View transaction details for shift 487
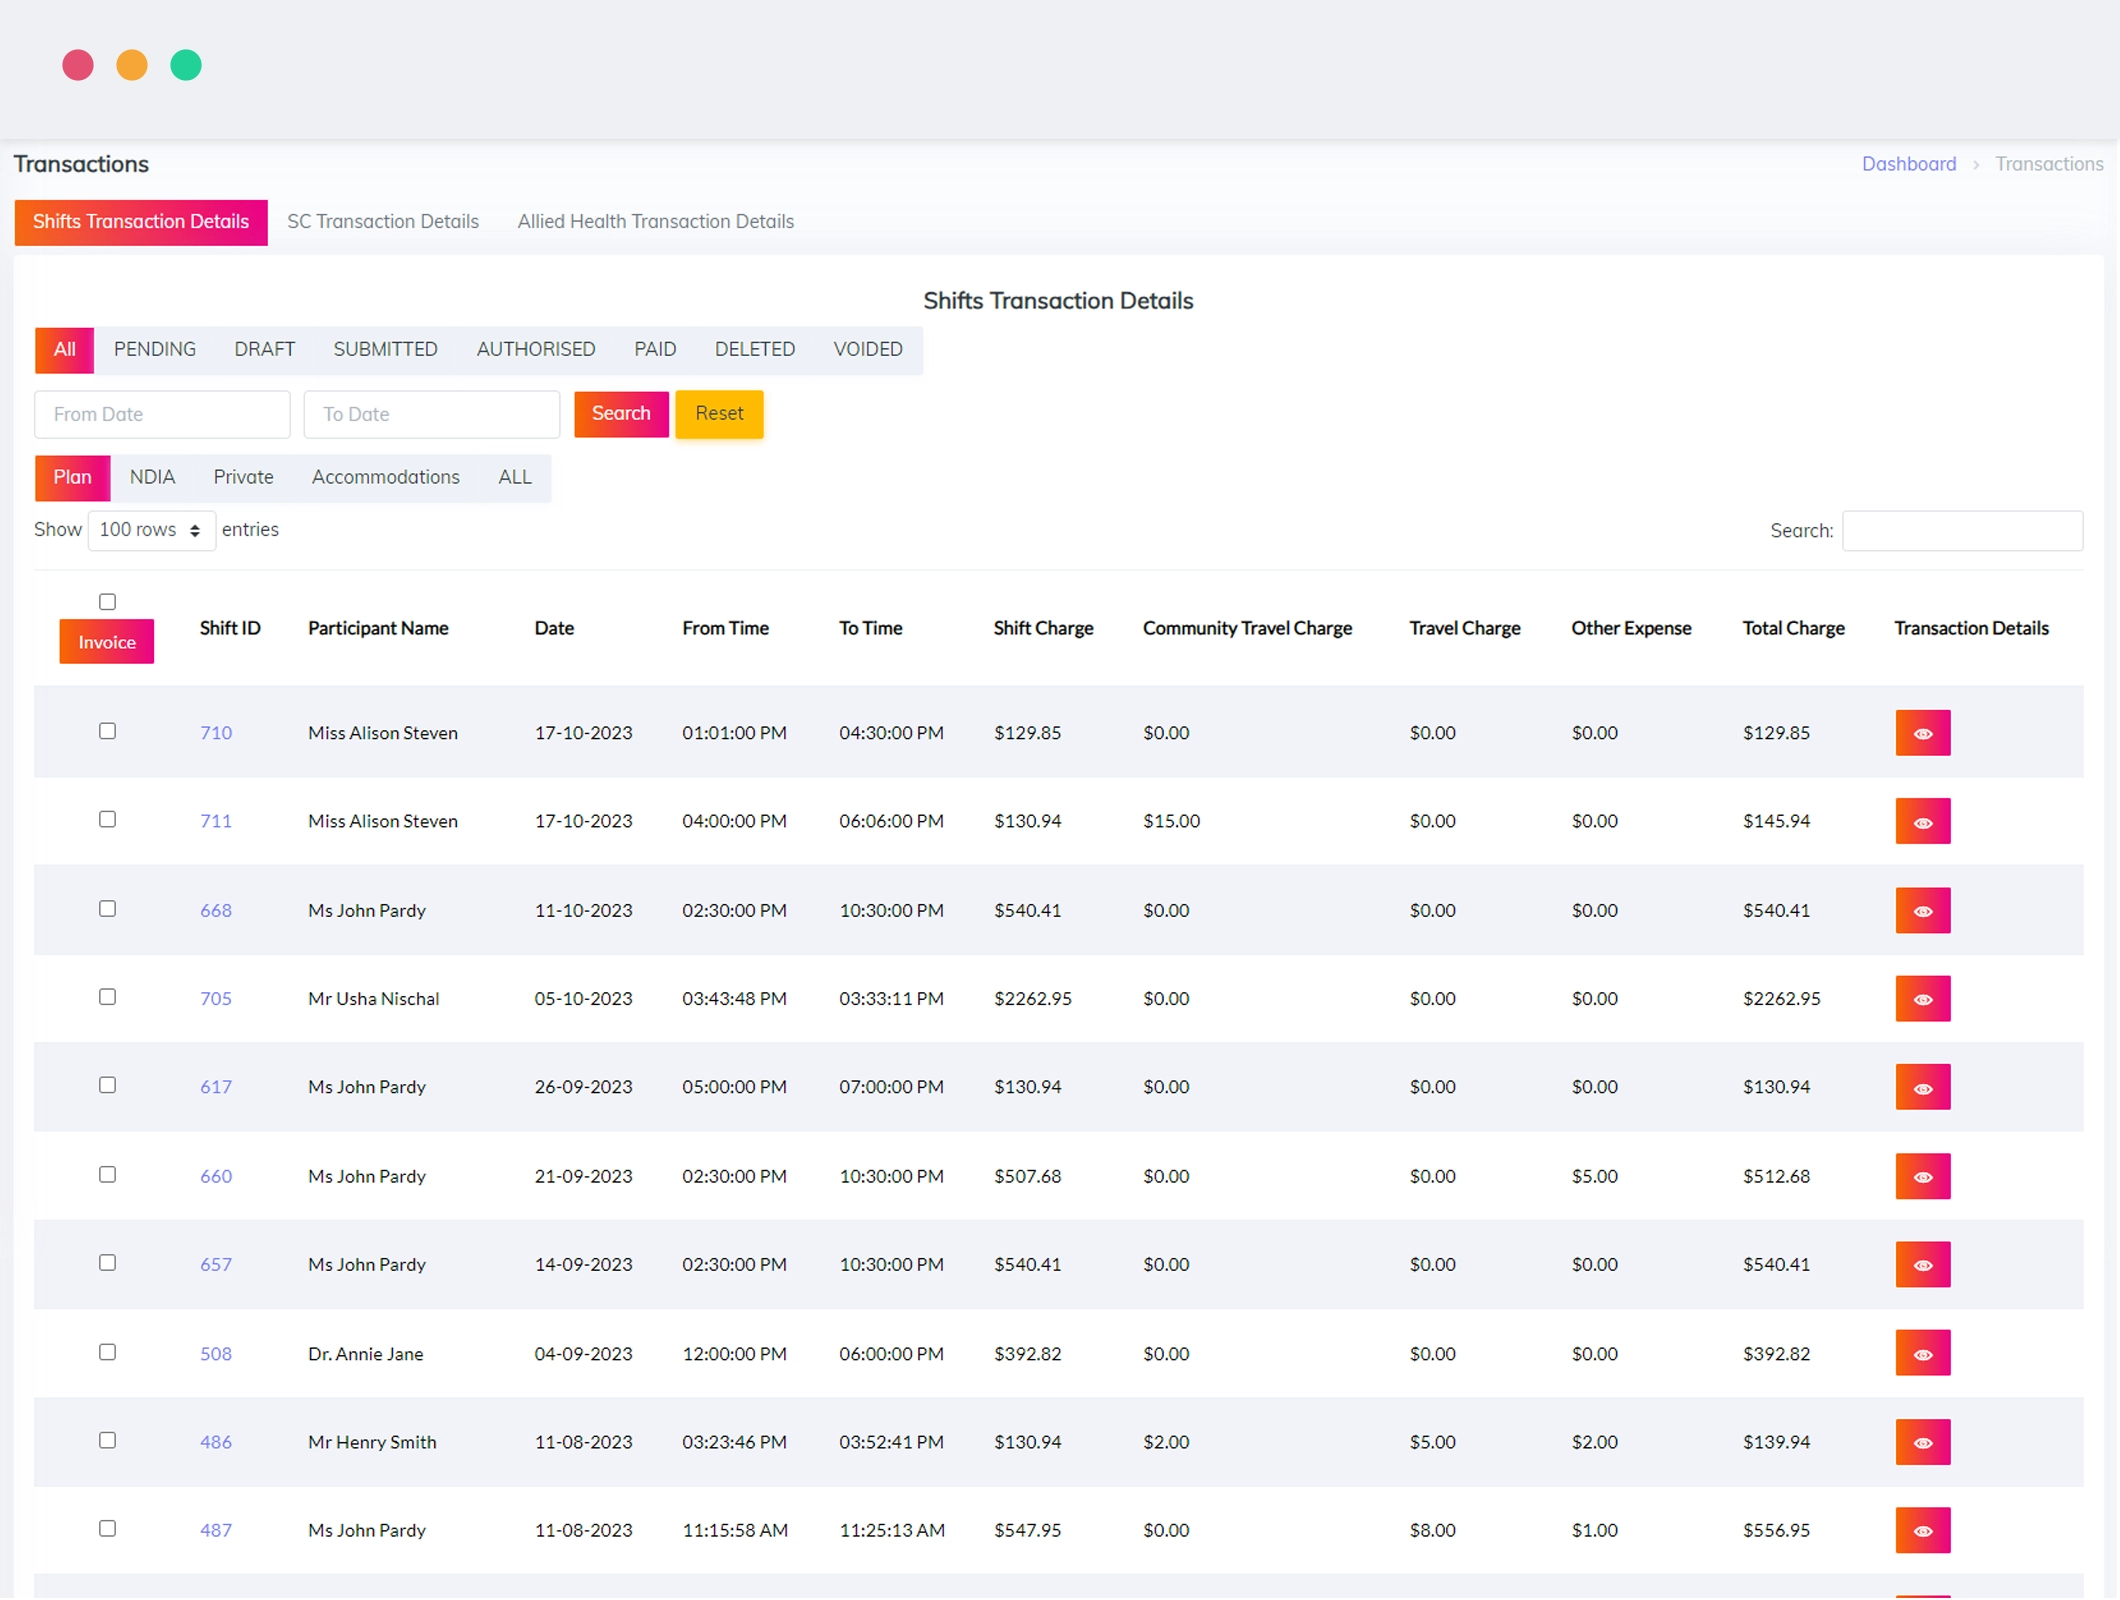This screenshot has height=1600, width=2120. coord(1922,1530)
